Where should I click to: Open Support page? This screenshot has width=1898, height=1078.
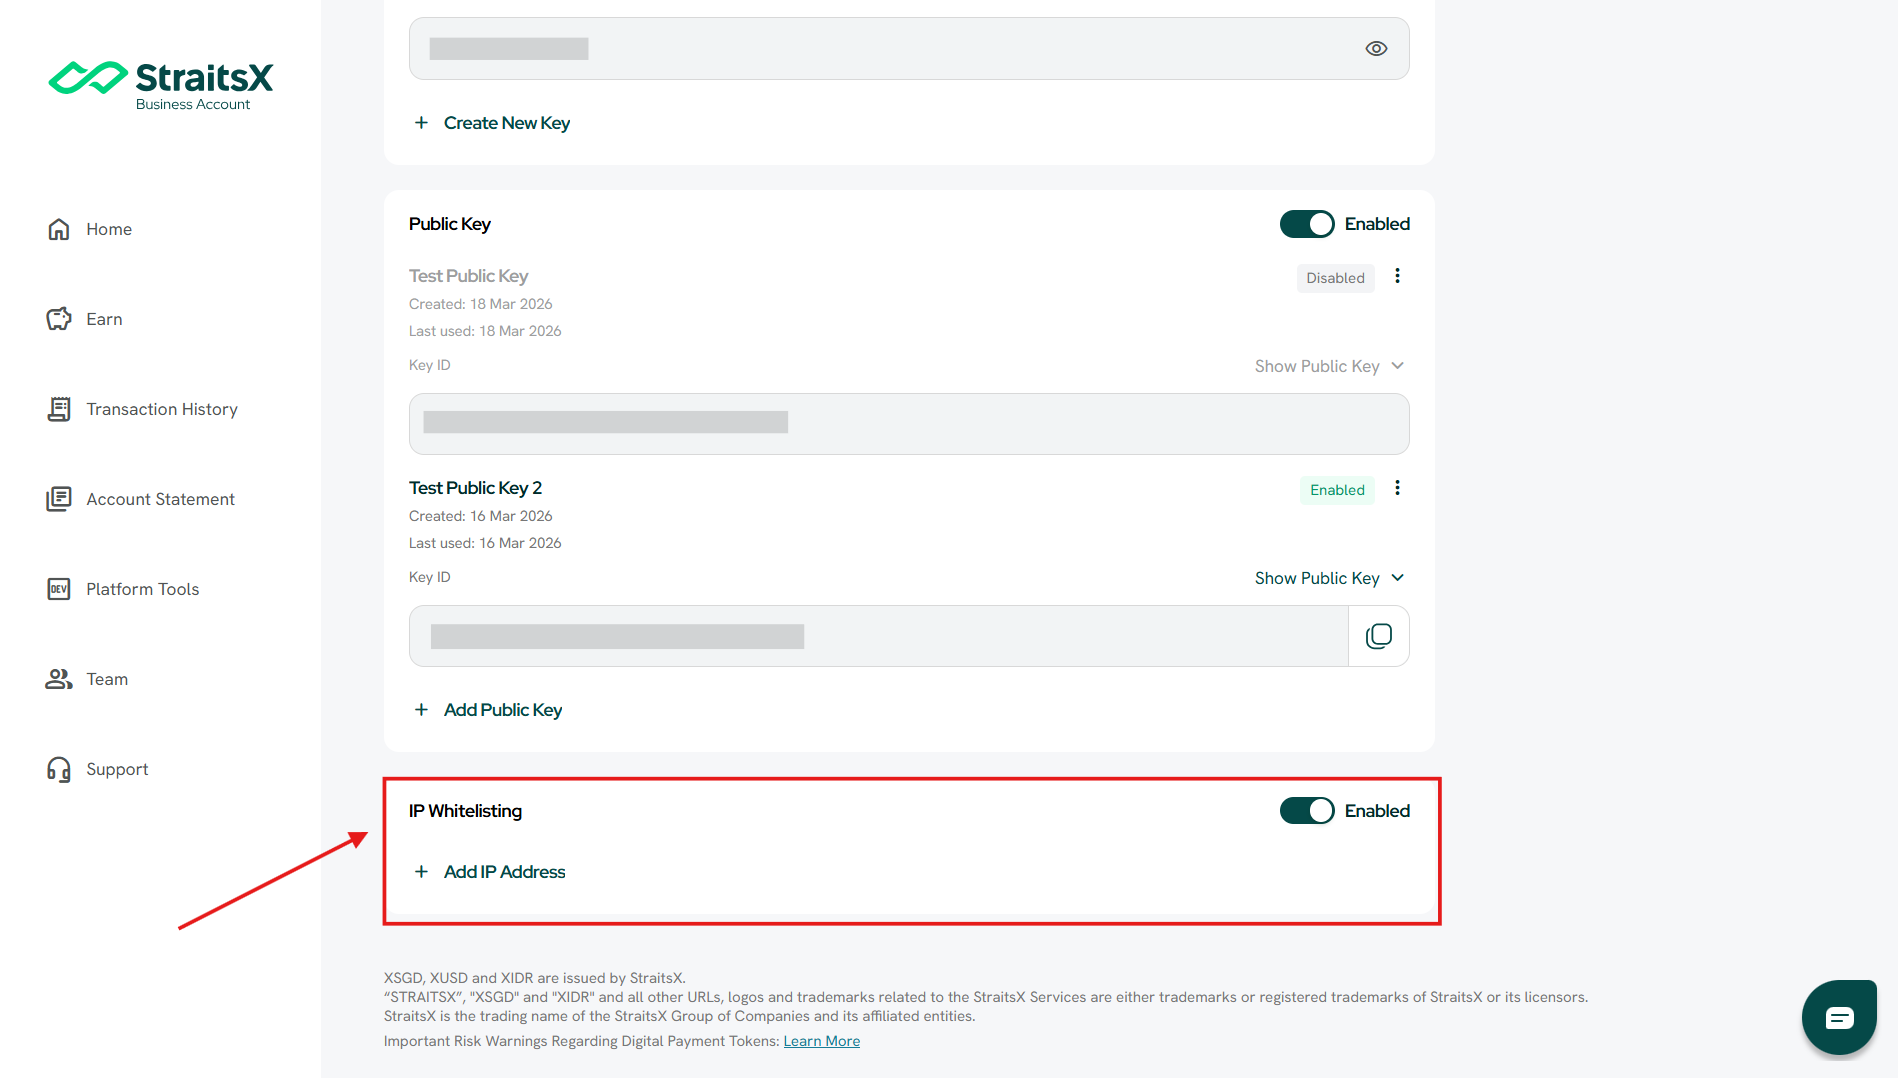[x=117, y=769]
